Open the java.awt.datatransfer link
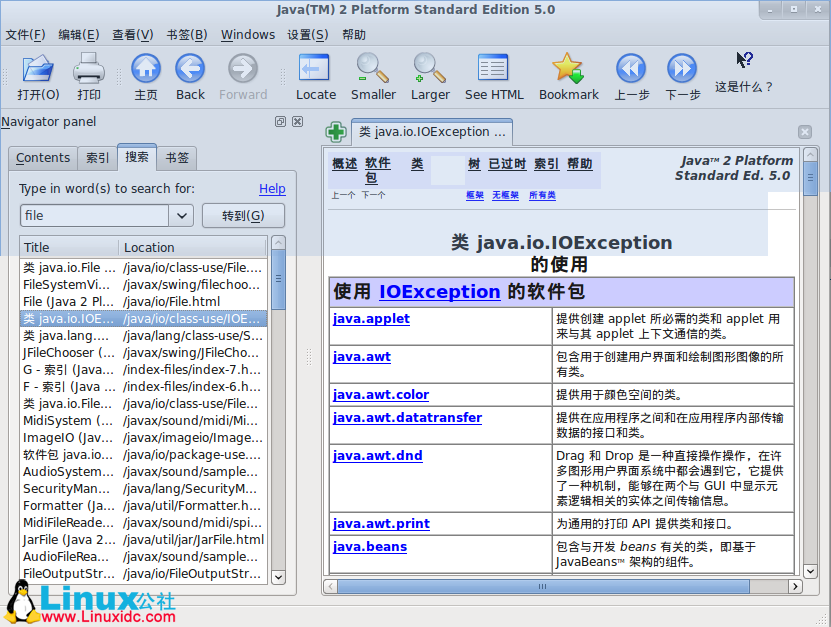Image resolution: width=831 pixels, height=627 pixels. point(407,418)
